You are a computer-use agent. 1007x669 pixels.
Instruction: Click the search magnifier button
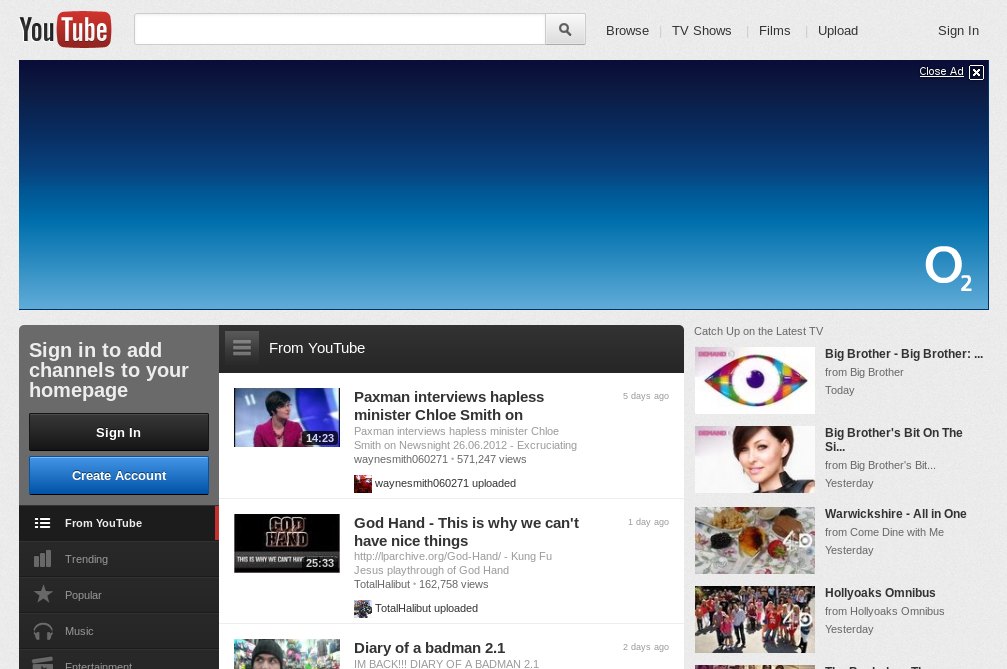[565, 30]
